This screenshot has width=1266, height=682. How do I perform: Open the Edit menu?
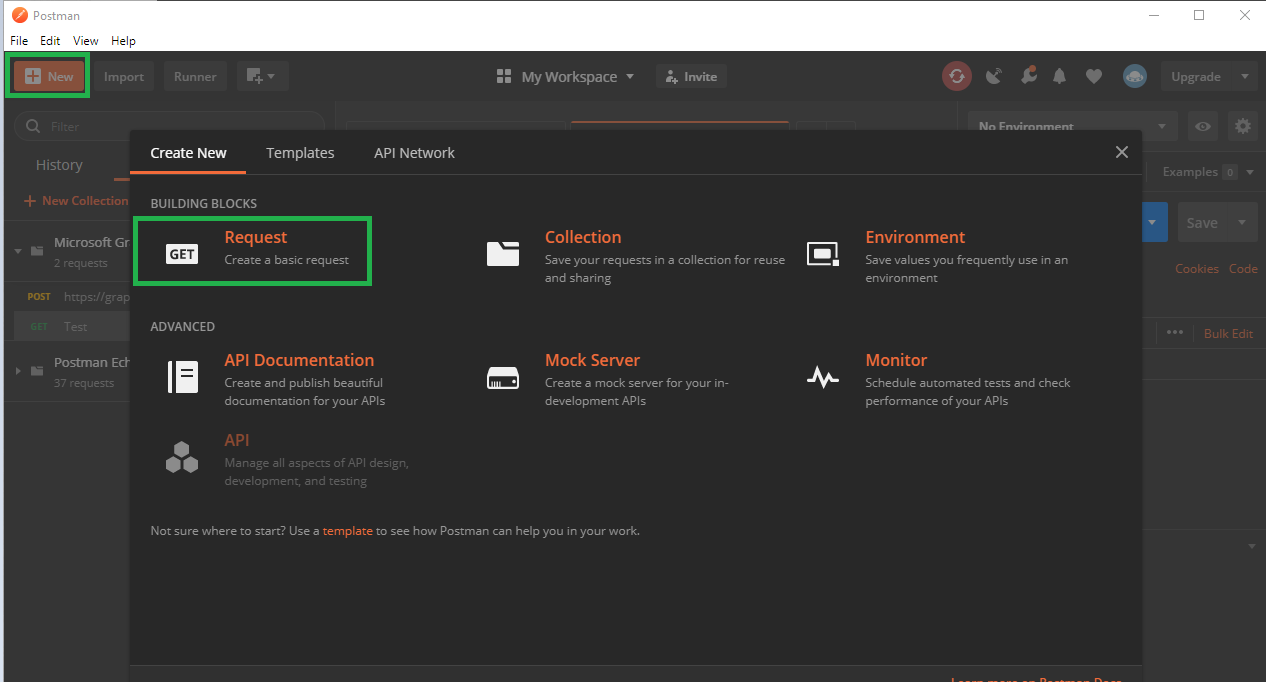pyautogui.click(x=50, y=41)
